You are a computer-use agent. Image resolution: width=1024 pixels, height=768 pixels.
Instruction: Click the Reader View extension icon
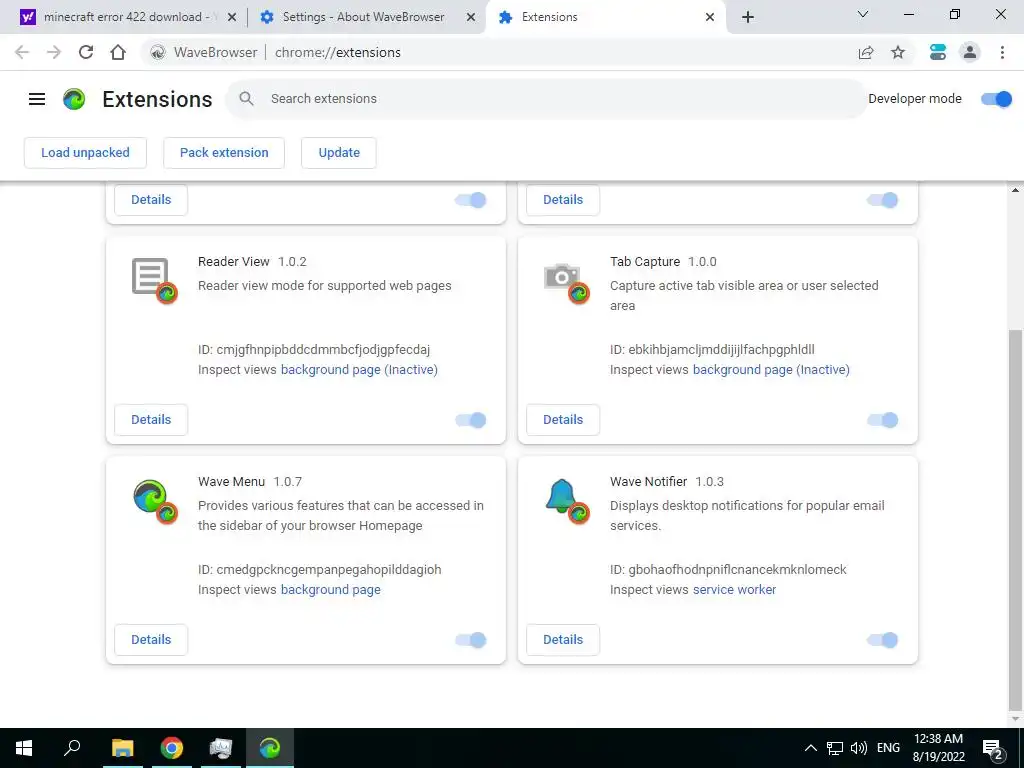(154, 280)
